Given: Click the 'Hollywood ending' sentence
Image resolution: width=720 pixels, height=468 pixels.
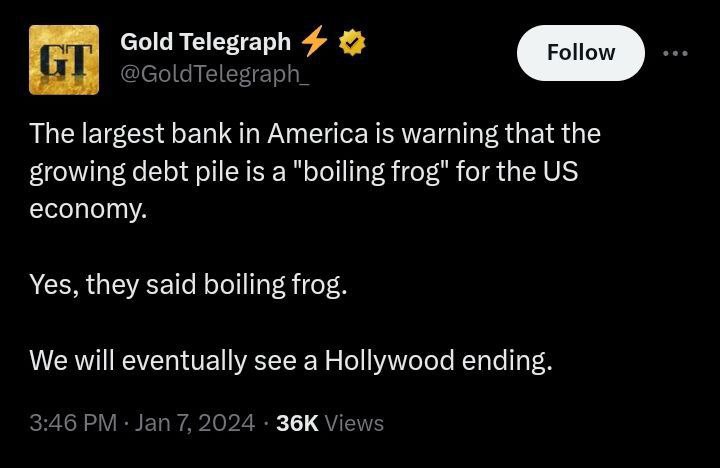Looking at the screenshot, I should [x=291, y=360].
